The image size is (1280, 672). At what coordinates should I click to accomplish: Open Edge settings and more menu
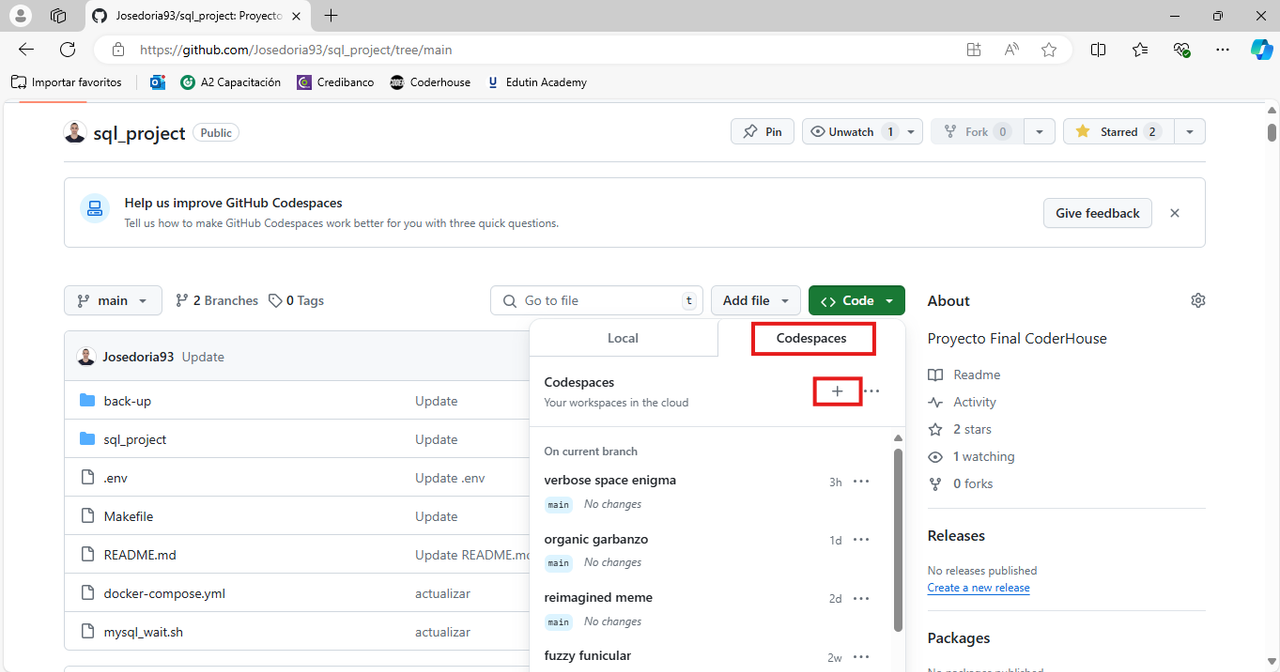tap(1222, 49)
